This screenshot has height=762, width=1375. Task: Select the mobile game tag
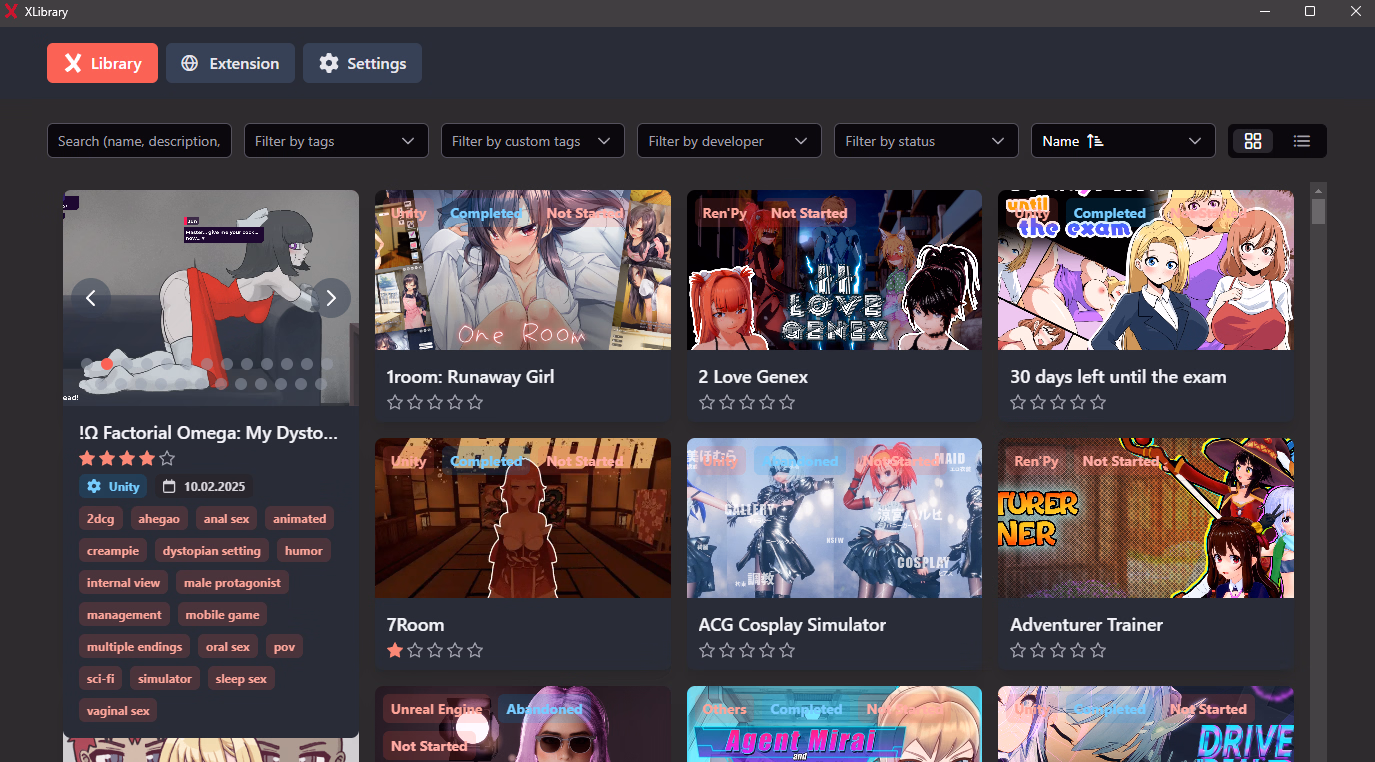click(x=222, y=615)
